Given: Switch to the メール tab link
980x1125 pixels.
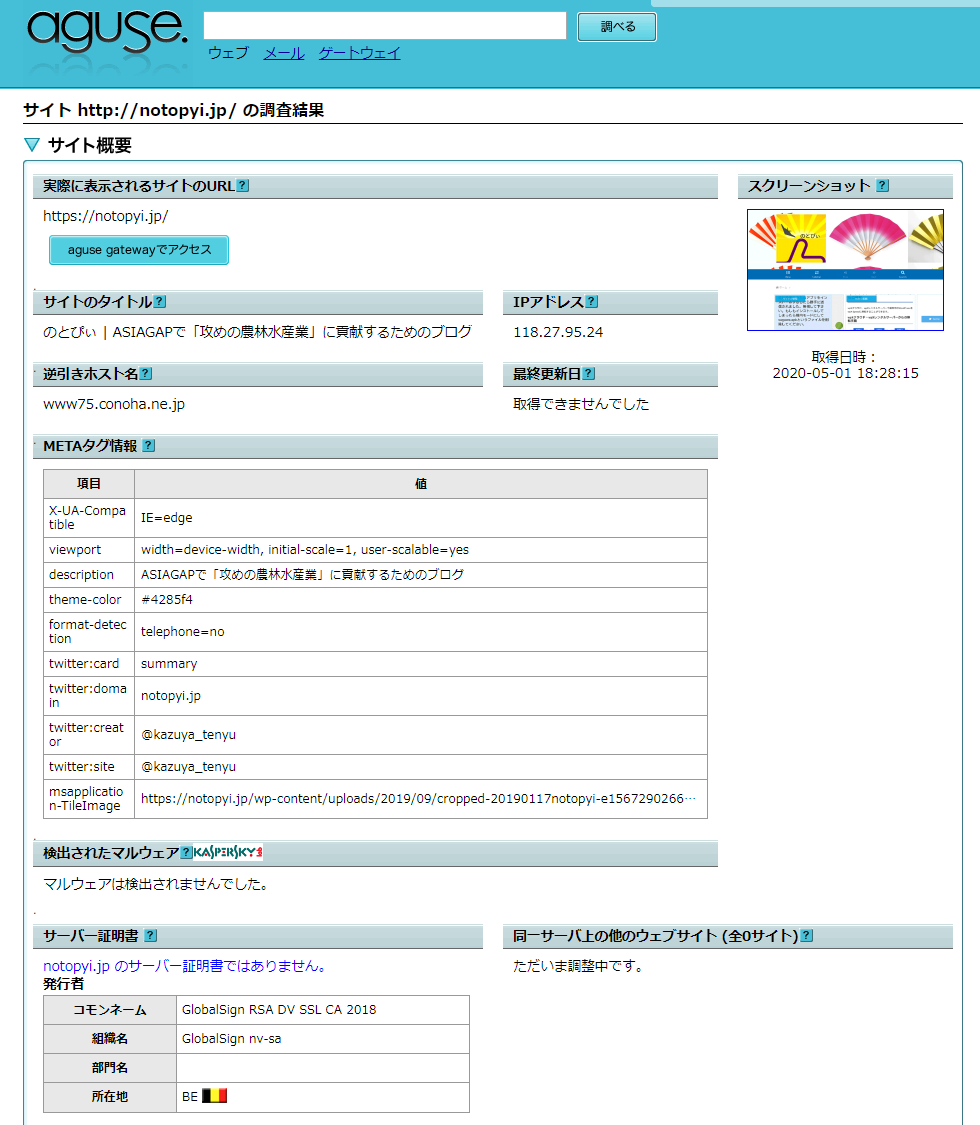Looking at the screenshot, I should pyautogui.click(x=284, y=53).
